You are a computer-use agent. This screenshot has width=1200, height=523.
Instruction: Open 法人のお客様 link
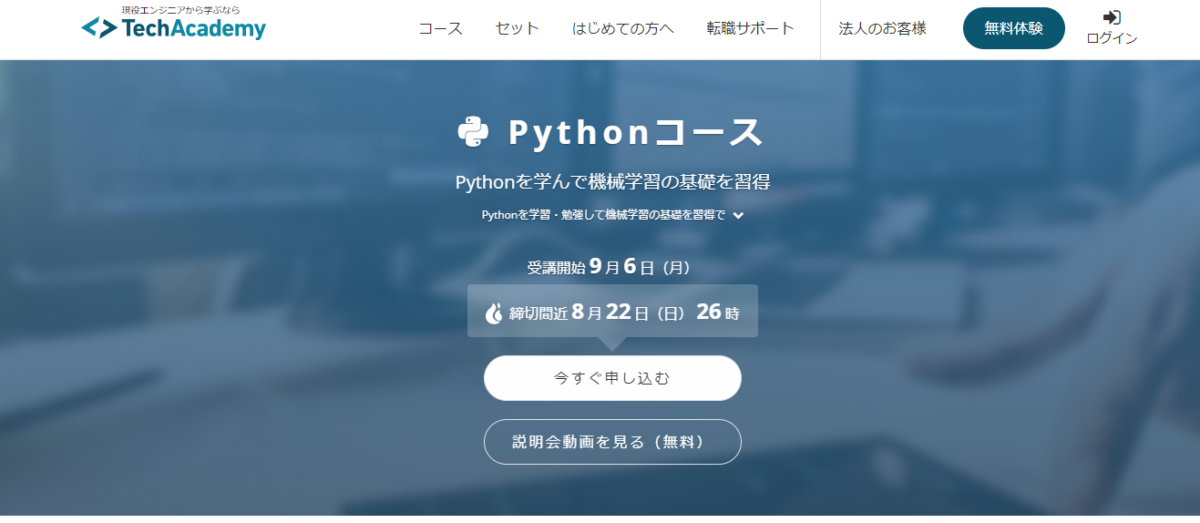882,28
